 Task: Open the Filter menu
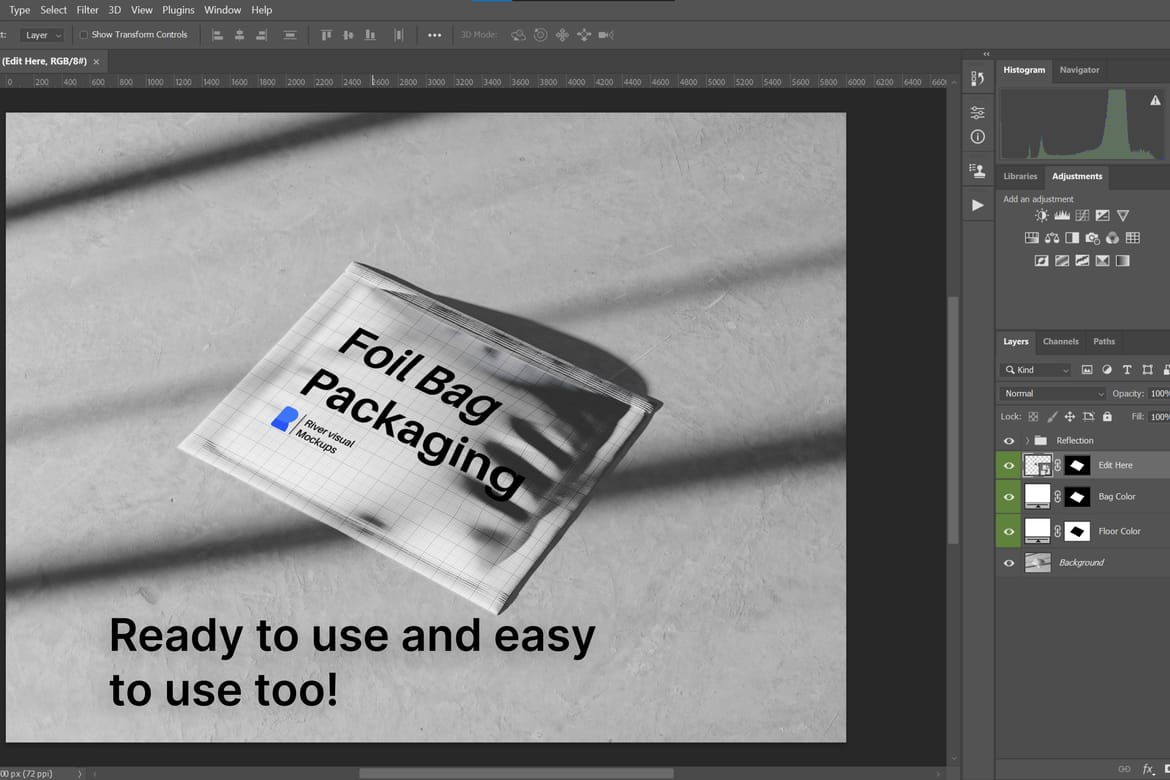tap(87, 10)
